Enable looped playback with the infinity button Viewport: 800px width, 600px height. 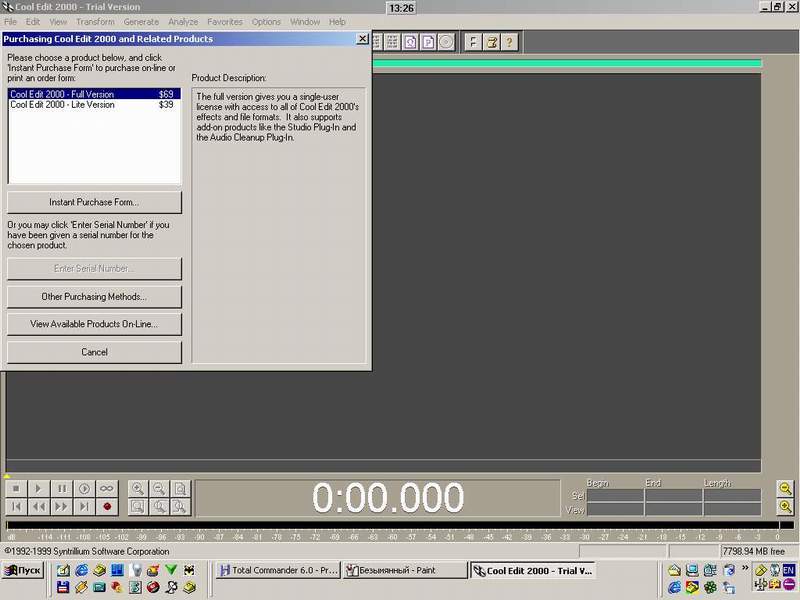pyautogui.click(x=107, y=489)
